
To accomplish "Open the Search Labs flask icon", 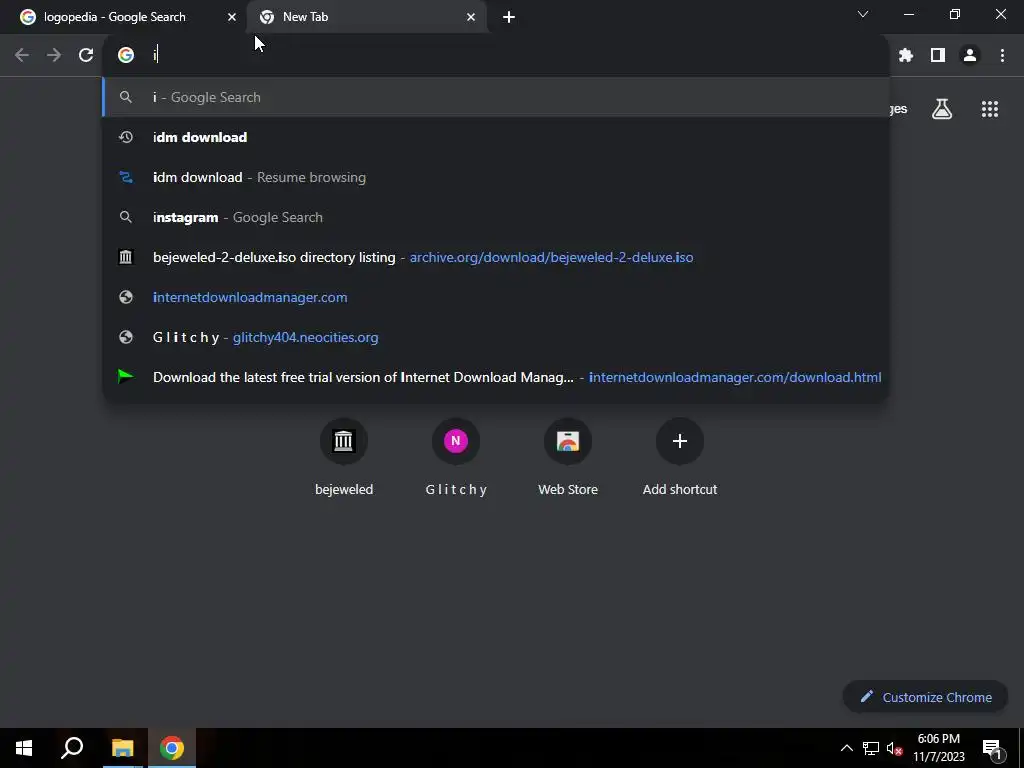I will (x=942, y=109).
